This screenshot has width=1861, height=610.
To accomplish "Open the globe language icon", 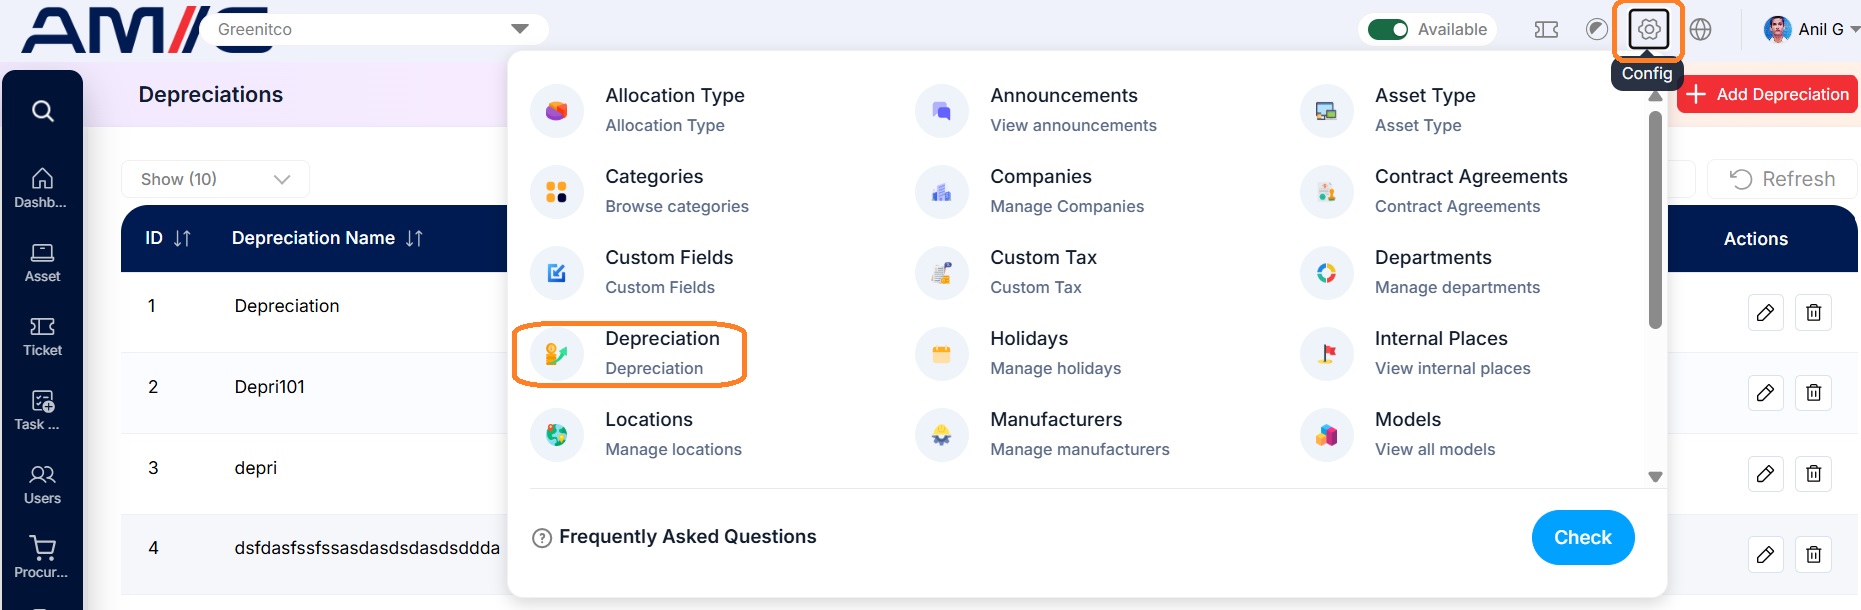I will 1701,30.
